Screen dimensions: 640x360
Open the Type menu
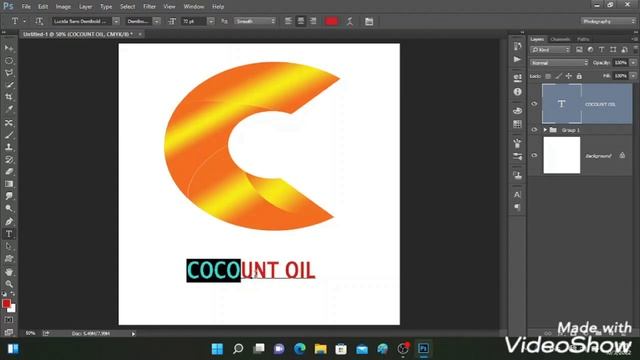point(106,7)
